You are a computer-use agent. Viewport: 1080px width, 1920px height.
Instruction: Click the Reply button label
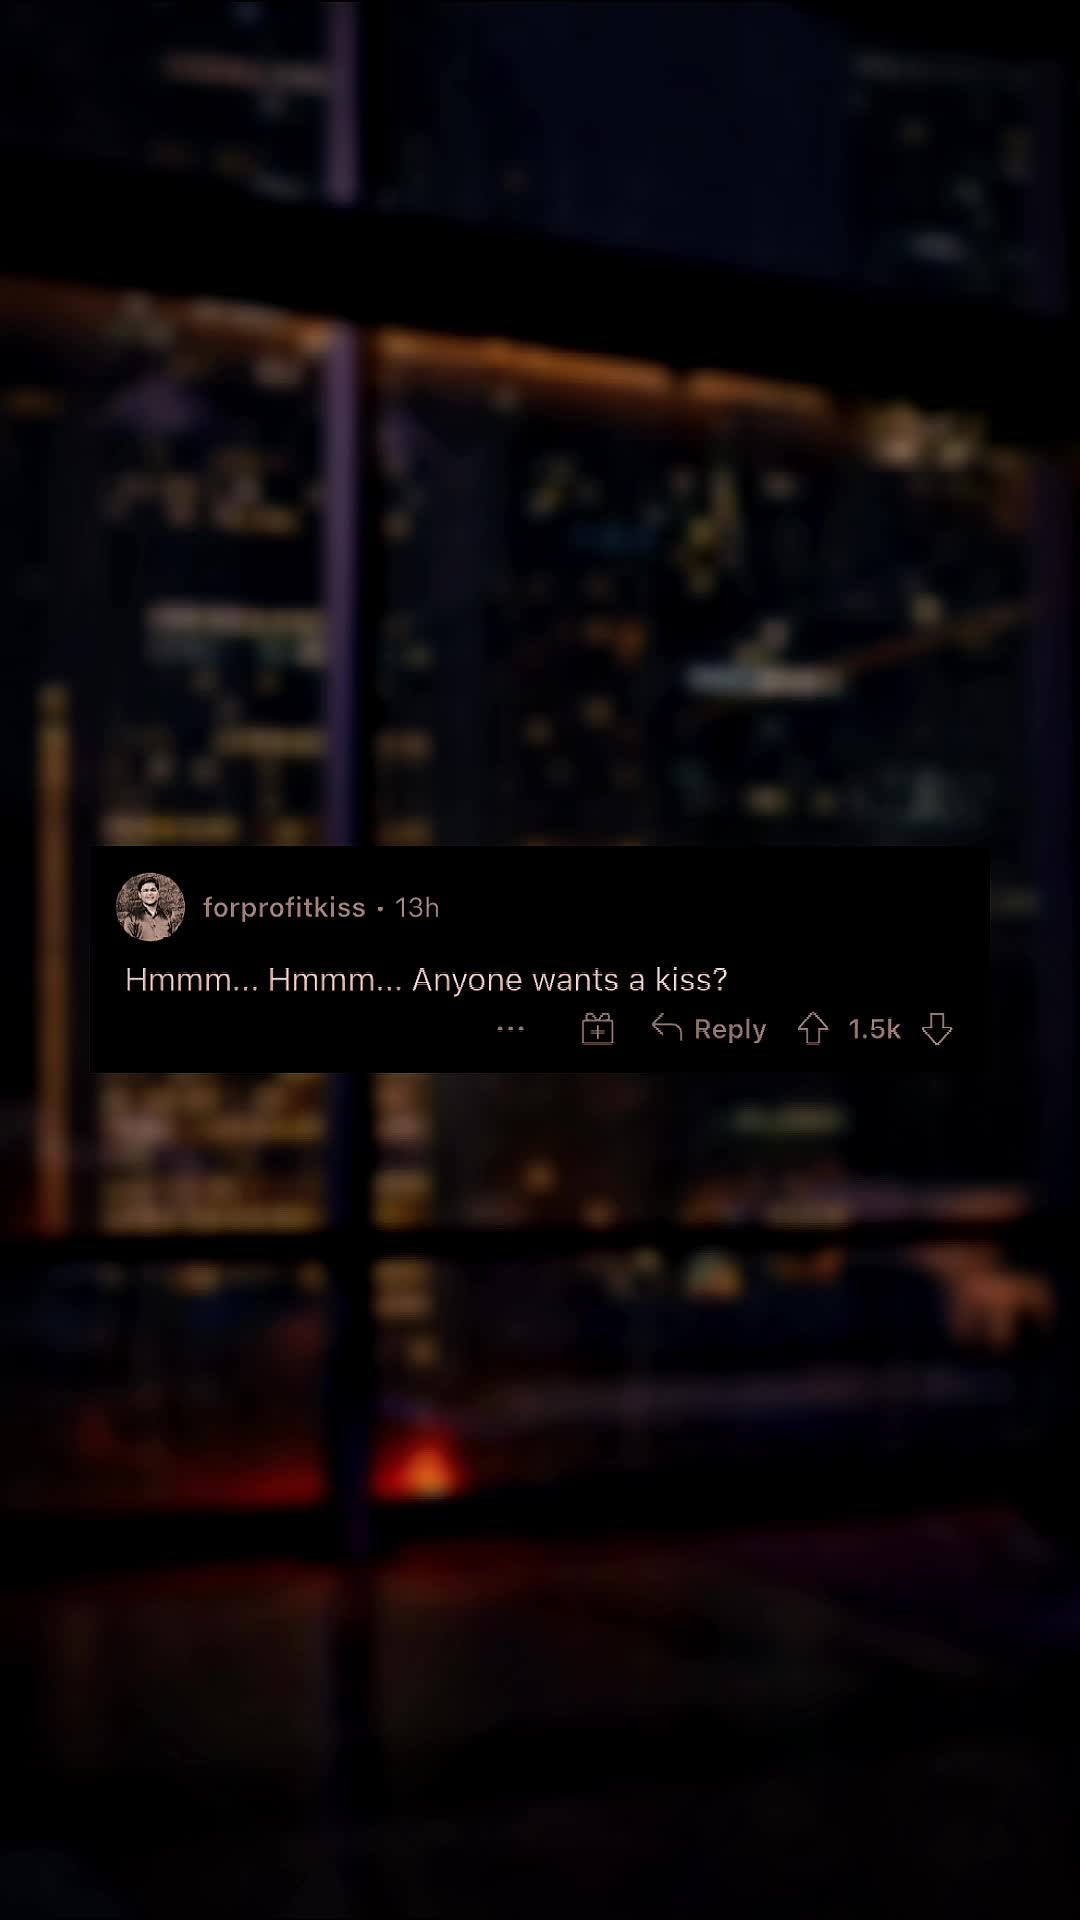pos(730,1030)
